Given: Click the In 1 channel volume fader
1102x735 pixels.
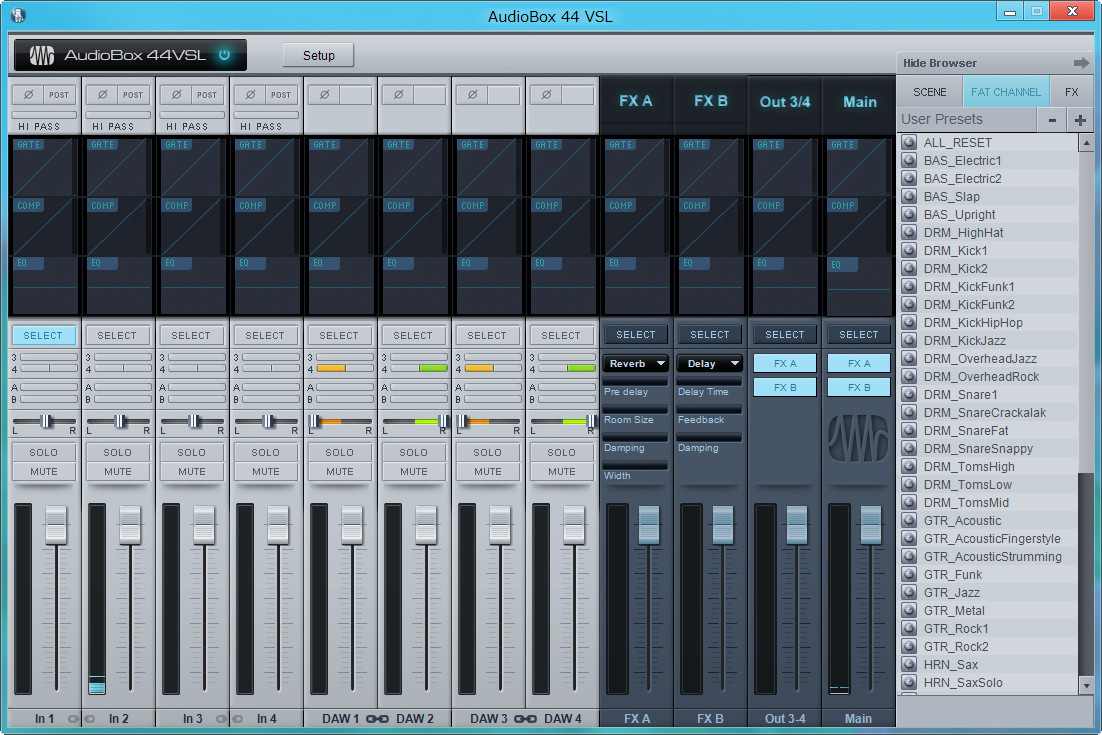Looking at the screenshot, I should coord(56,524).
